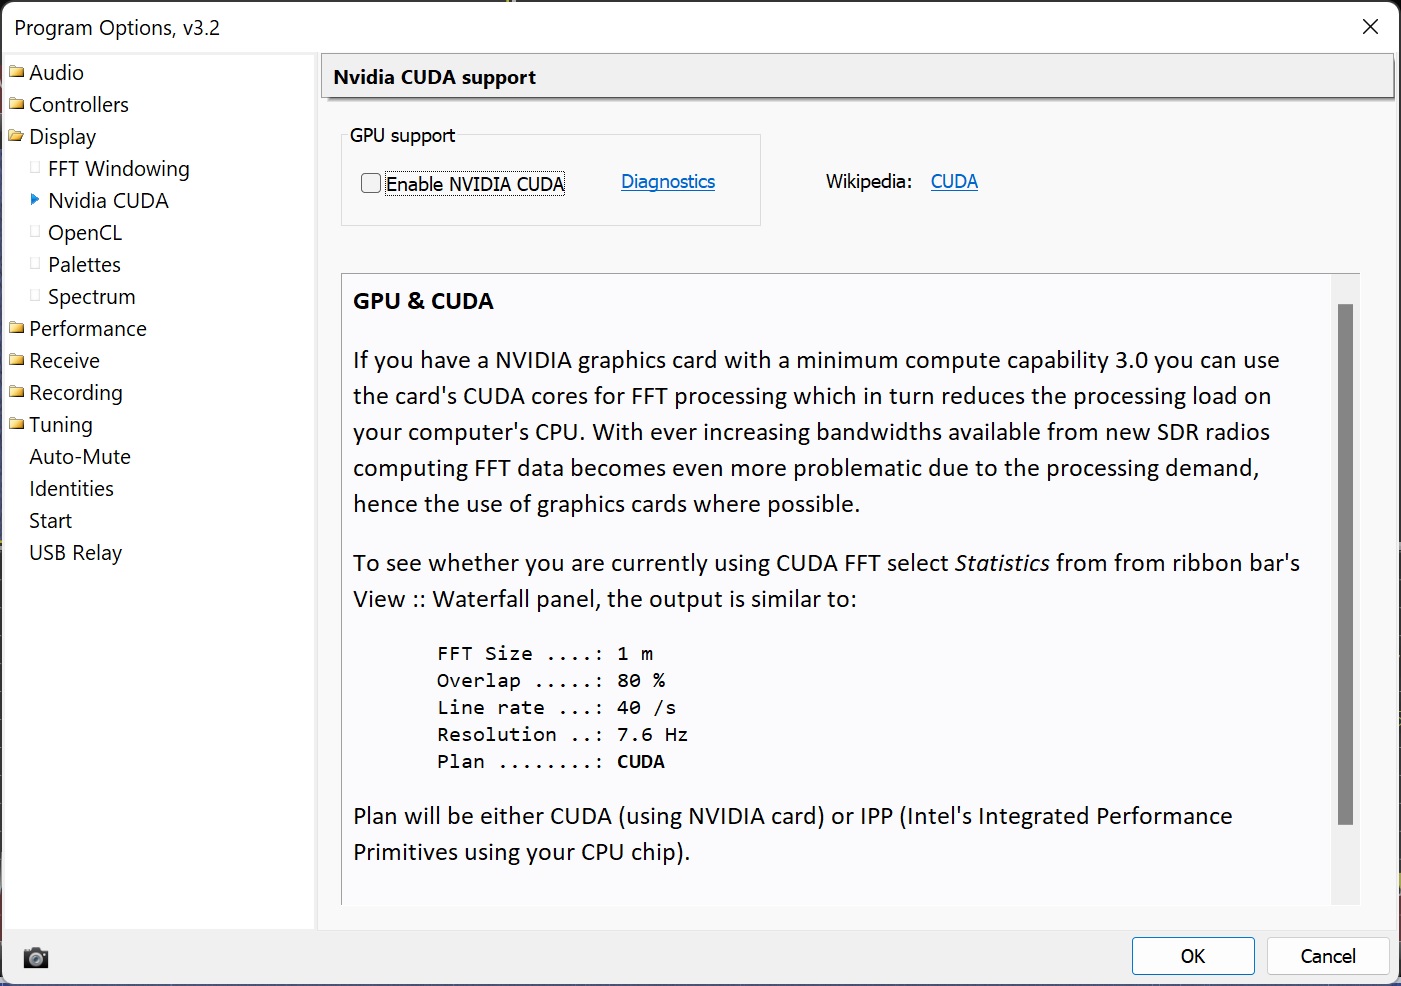This screenshot has width=1401, height=986.
Task: Click the Receive folder icon
Action: [17, 360]
